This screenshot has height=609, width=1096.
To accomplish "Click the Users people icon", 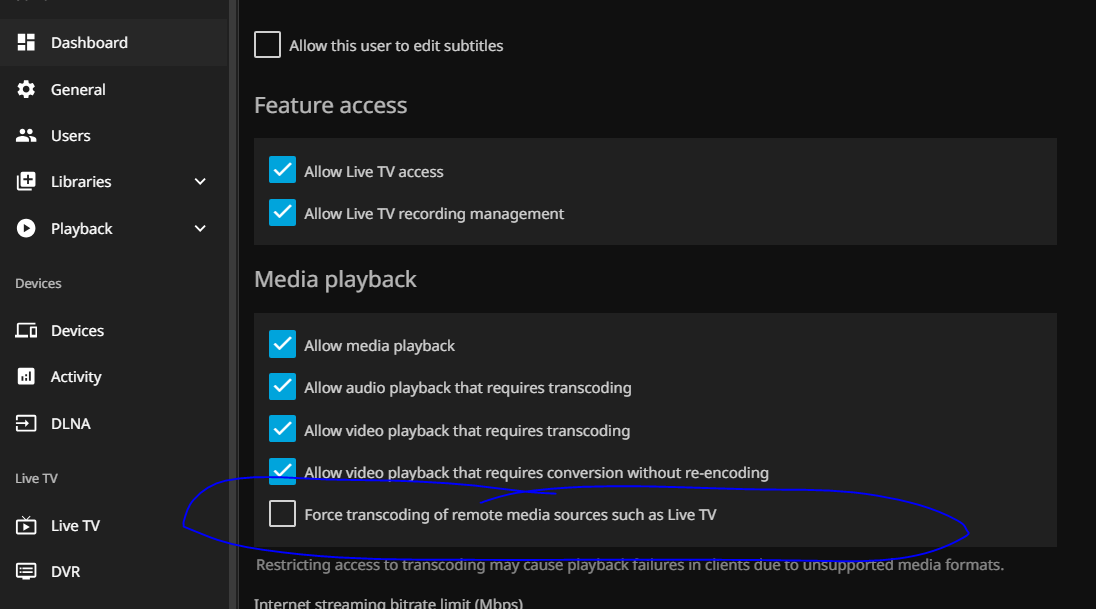I will 27,136.
